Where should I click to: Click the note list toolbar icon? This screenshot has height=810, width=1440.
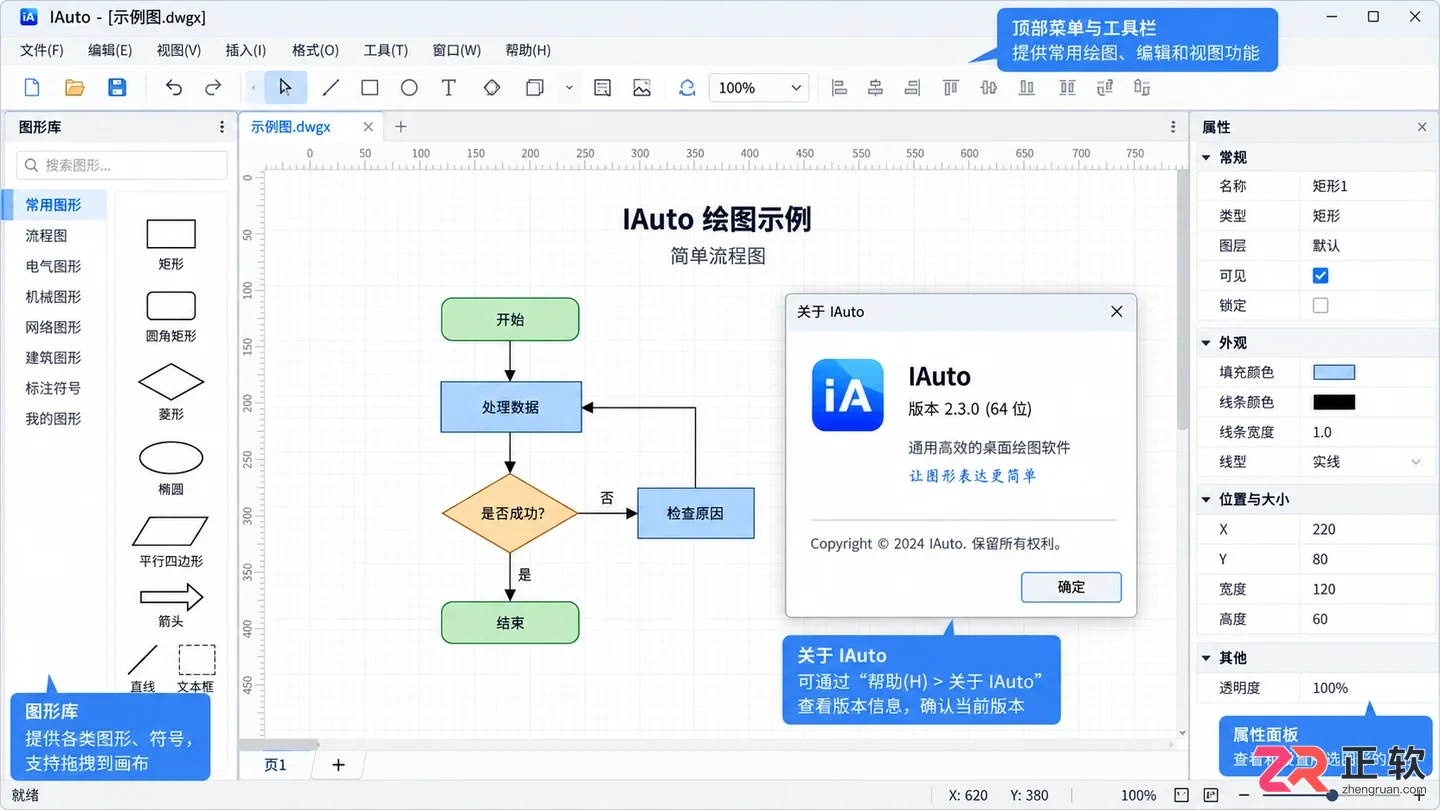[602, 88]
